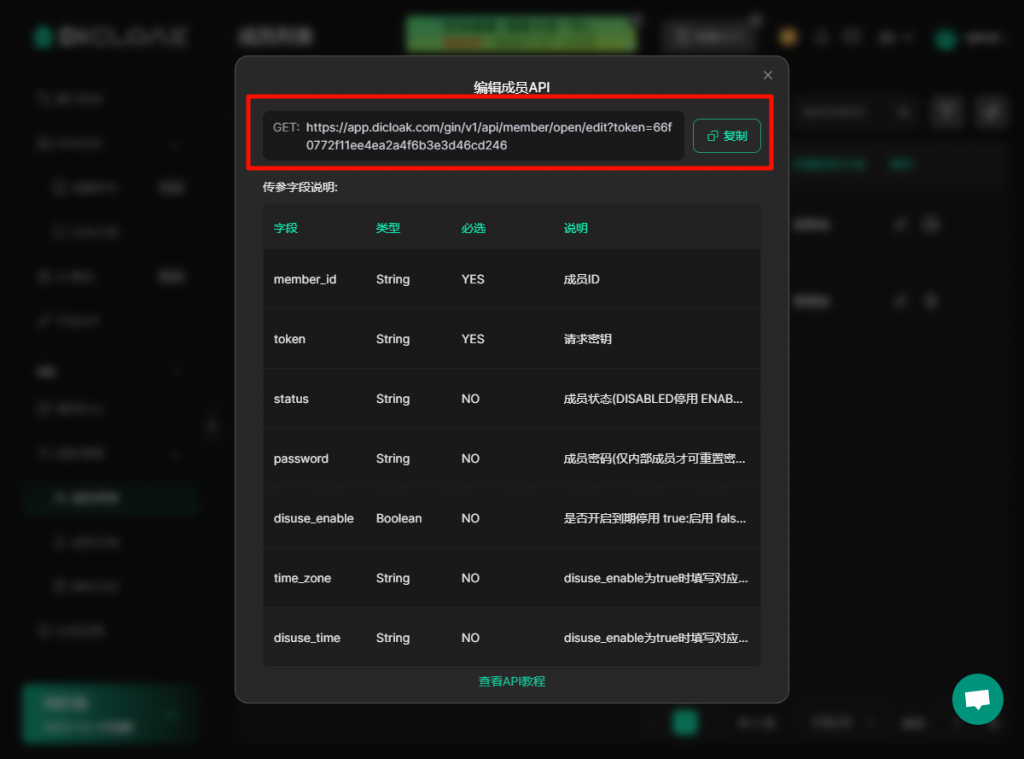
Task: Click the status row's truncated description
Action: point(655,399)
